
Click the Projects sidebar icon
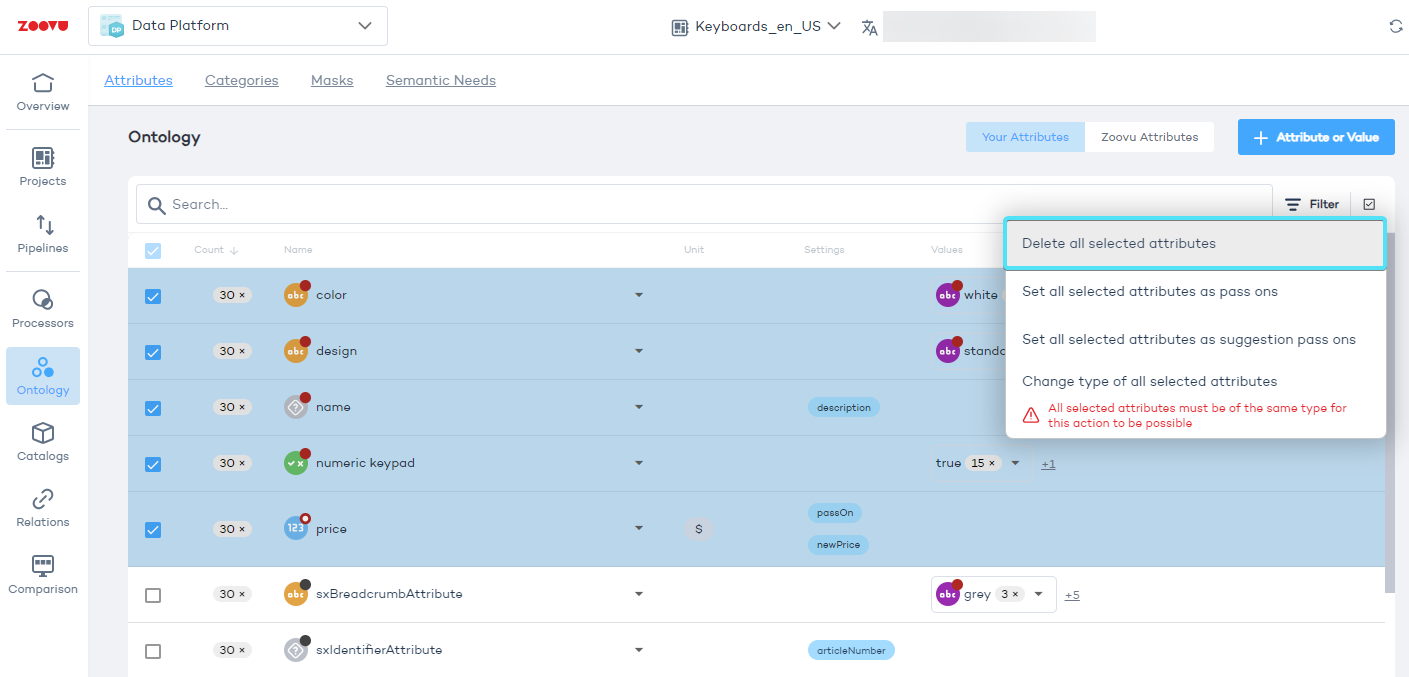pos(43,158)
